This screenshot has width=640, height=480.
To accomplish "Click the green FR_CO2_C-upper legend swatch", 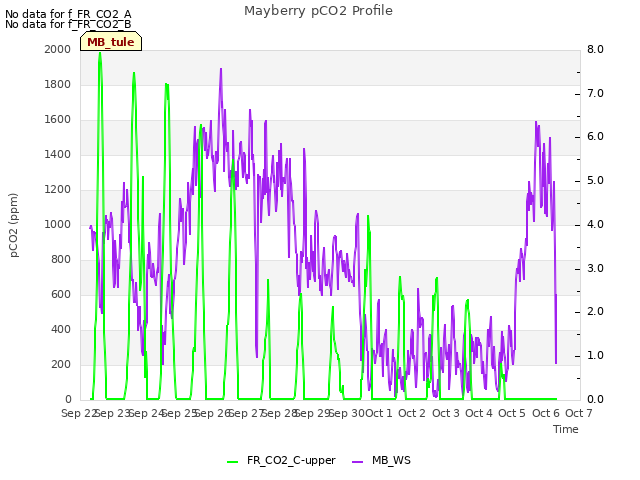I will click(x=233, y=461).
